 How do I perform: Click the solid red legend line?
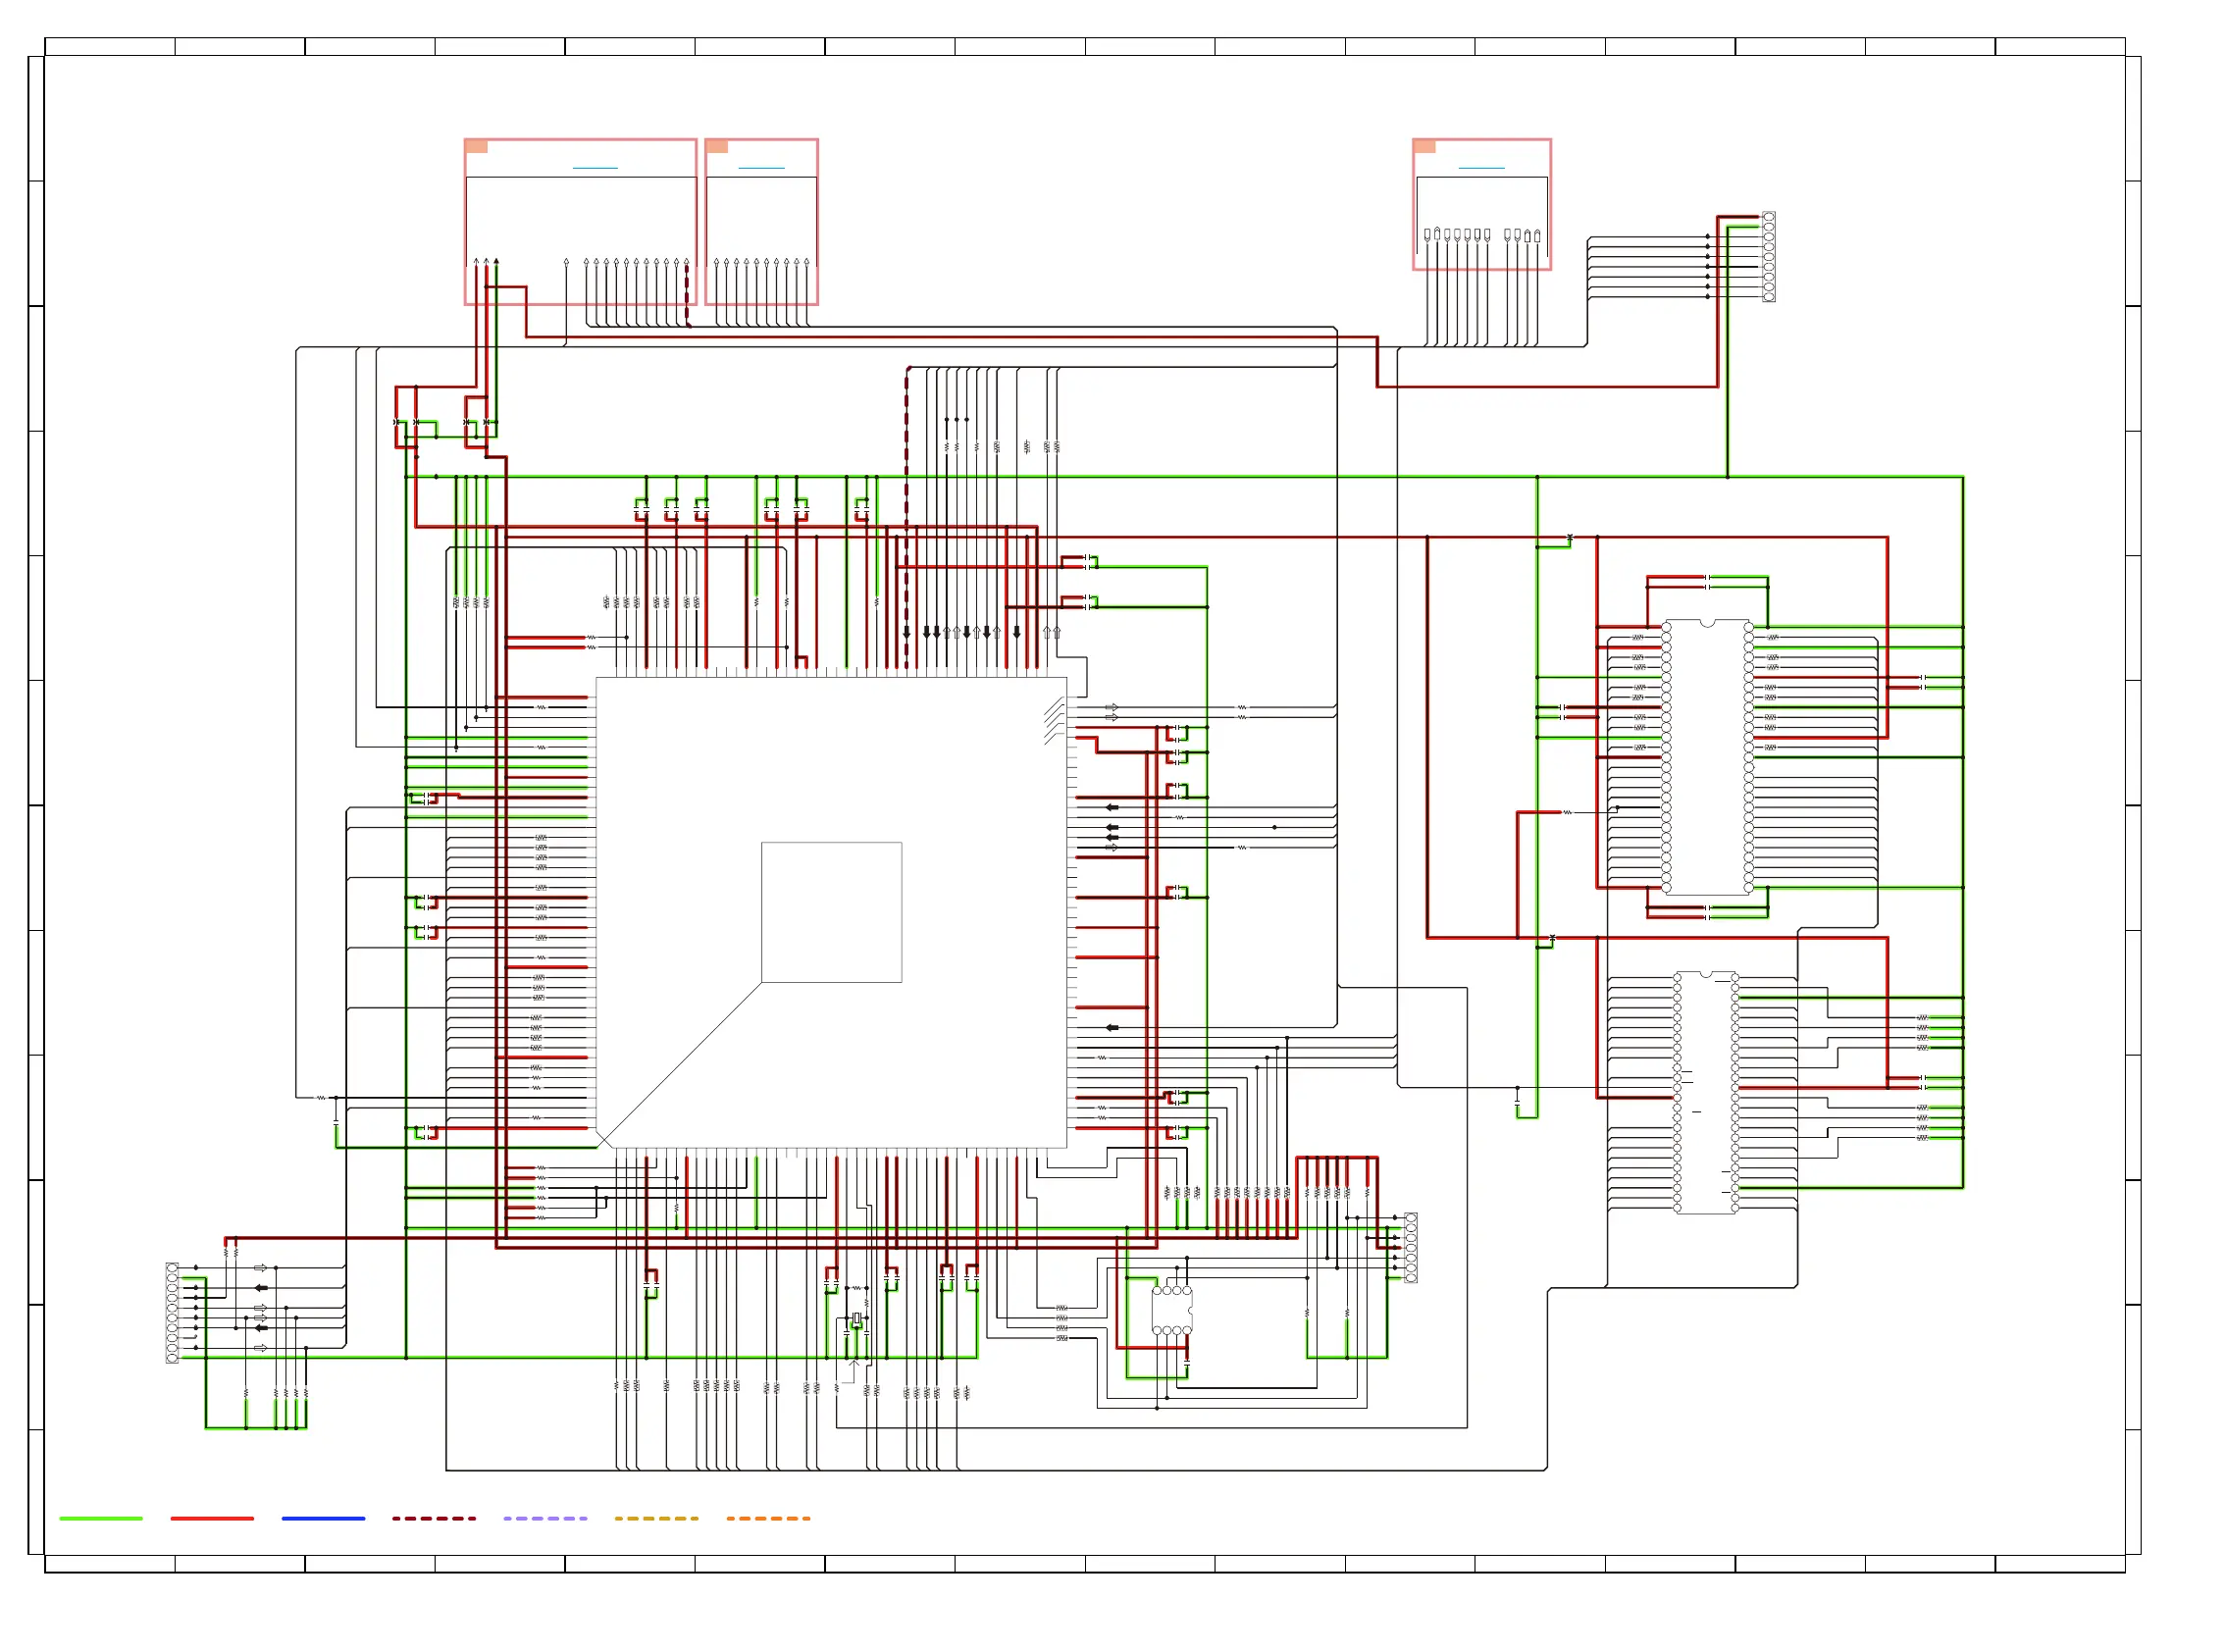[212, 1518]
